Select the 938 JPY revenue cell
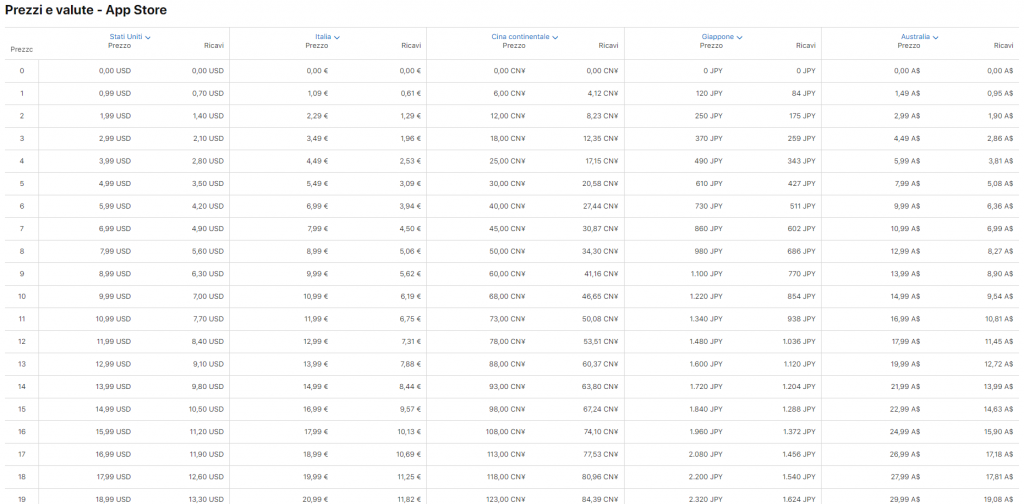 click(x=802, y=319)
